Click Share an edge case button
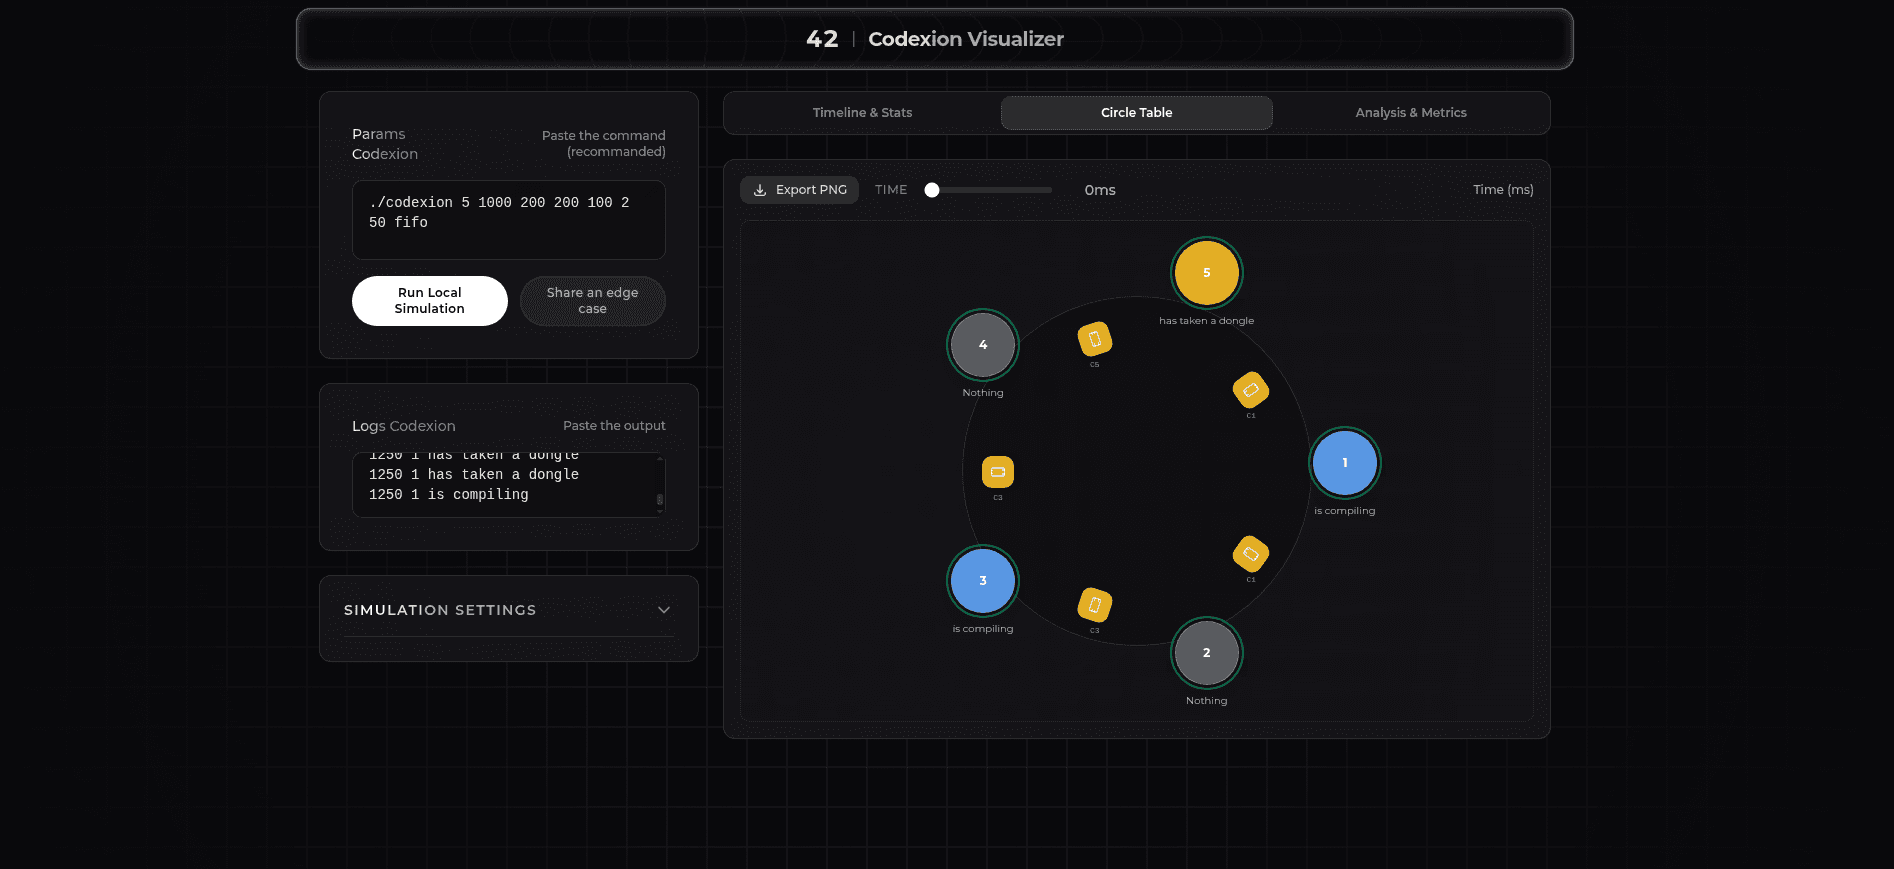This screenshot has width=1894, height=869. 593,301
